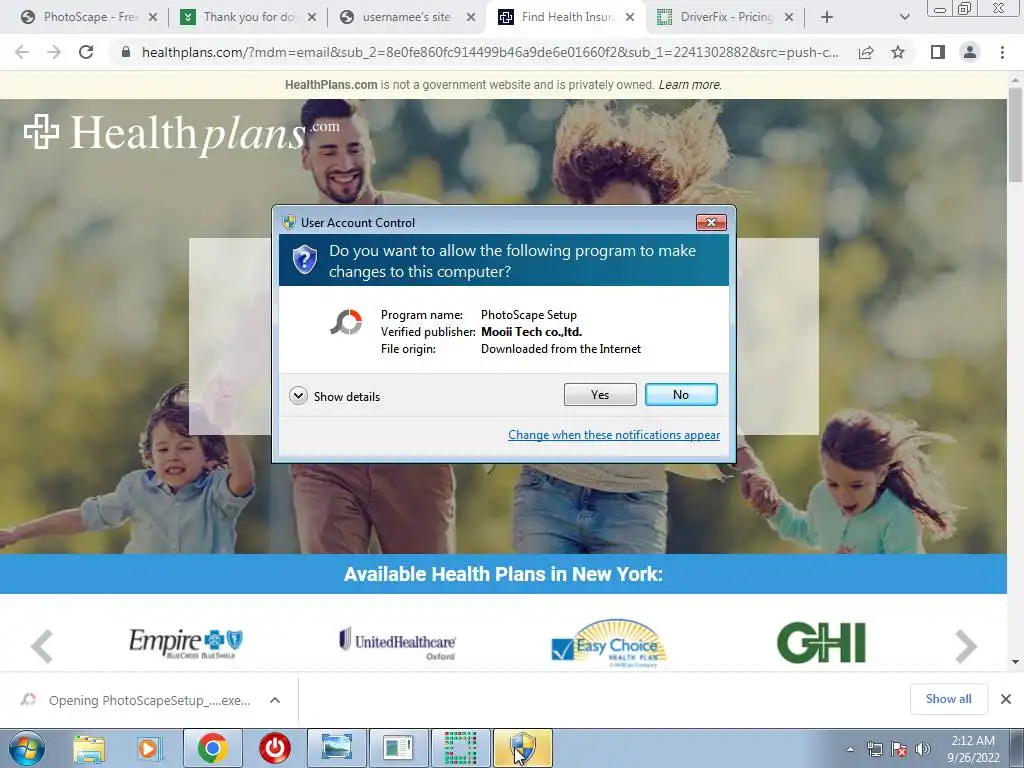Click the page vertical scrollbar thumb
The height and width of the screenshot is (768, 1024).
[1015, 134]
